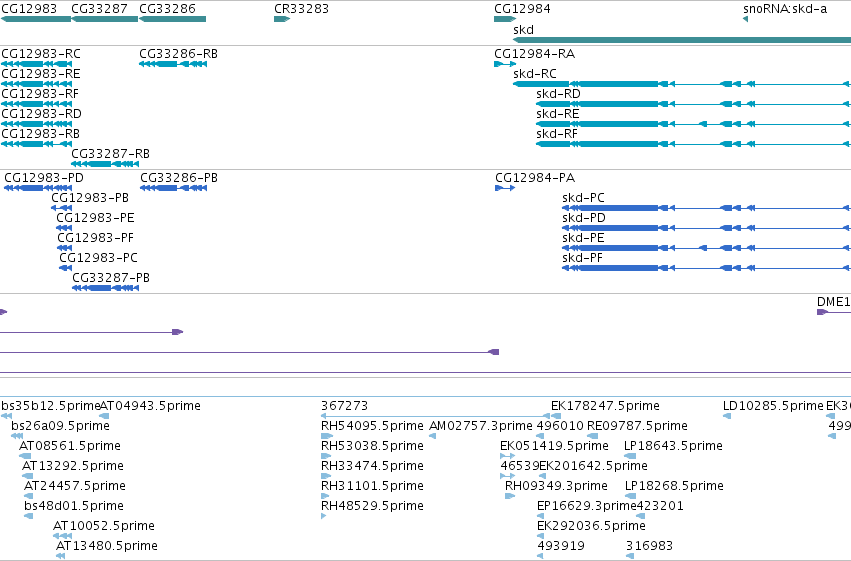This screenshot has width=851, height=561.
Task: Select the bs35b12.5prime EST label
Action: 50,406
